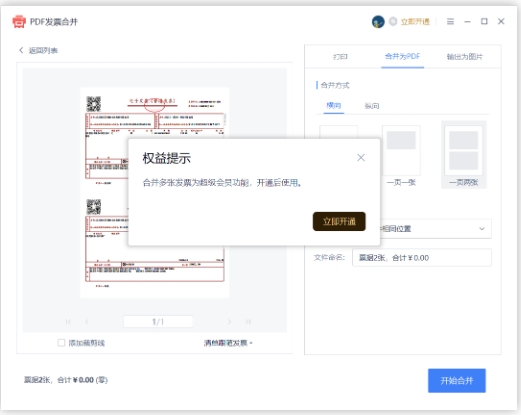Click the 返回列表 back arrow

(21, 50)
